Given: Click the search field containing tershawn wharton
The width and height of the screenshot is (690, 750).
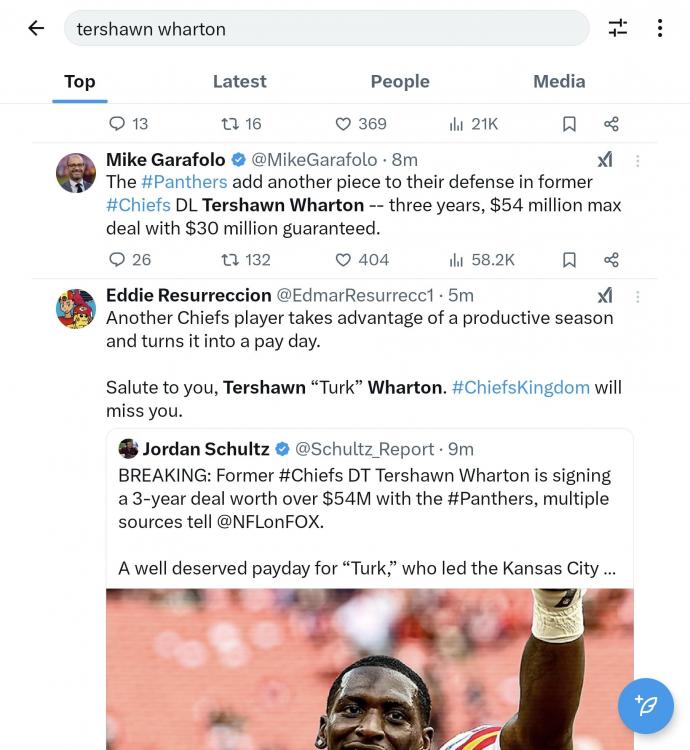Looking at the screenshot, I should (326, 29).
